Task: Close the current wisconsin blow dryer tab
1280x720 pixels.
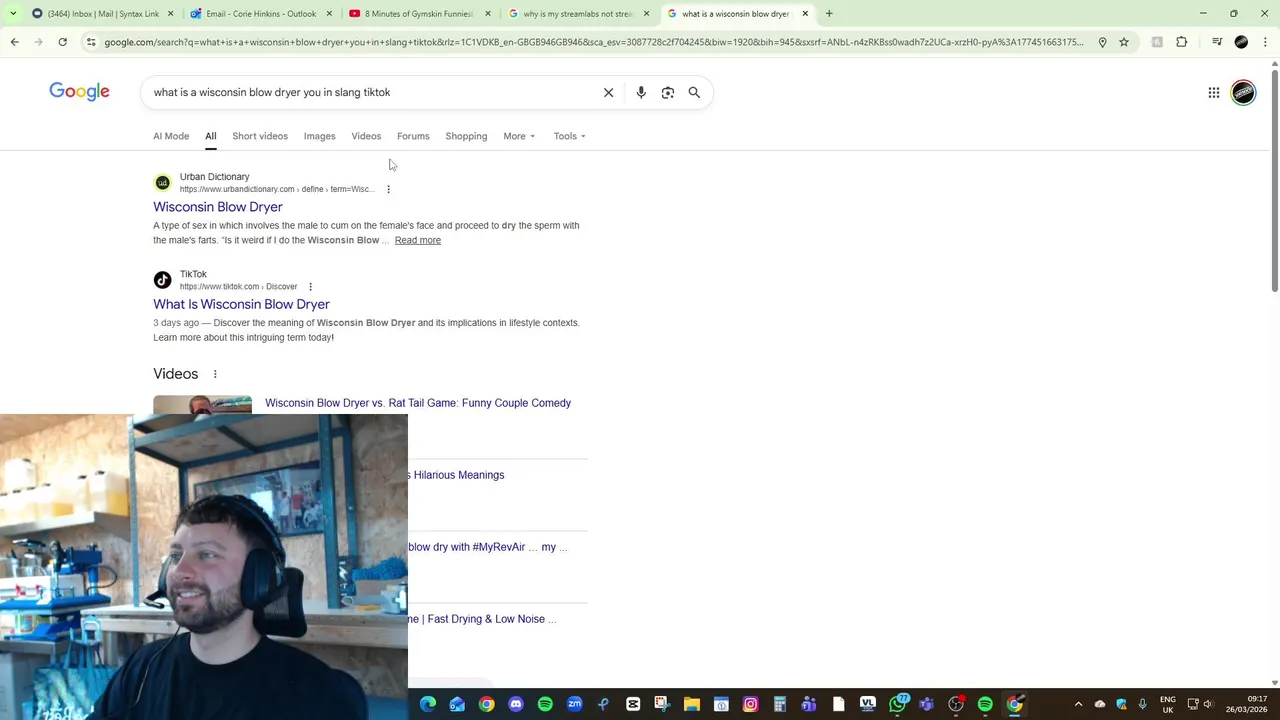Action: coord(805,14)
